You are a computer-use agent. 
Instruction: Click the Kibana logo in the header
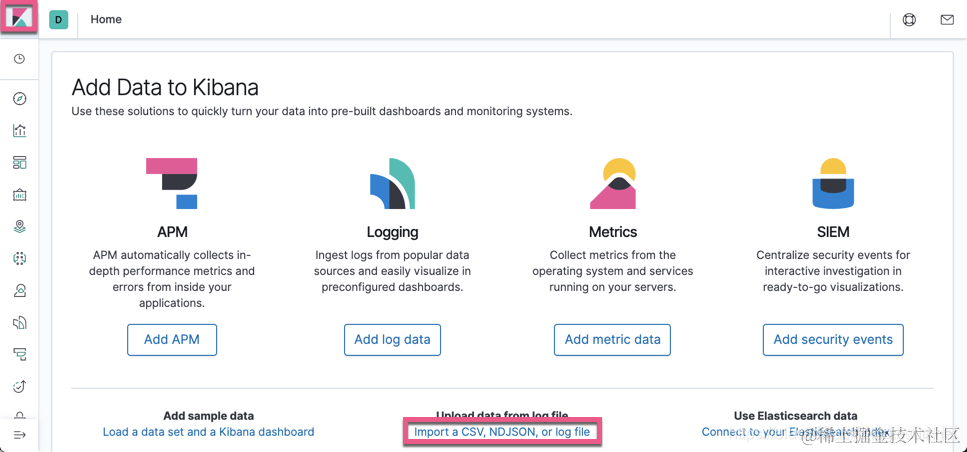click(x=20, y=18)
